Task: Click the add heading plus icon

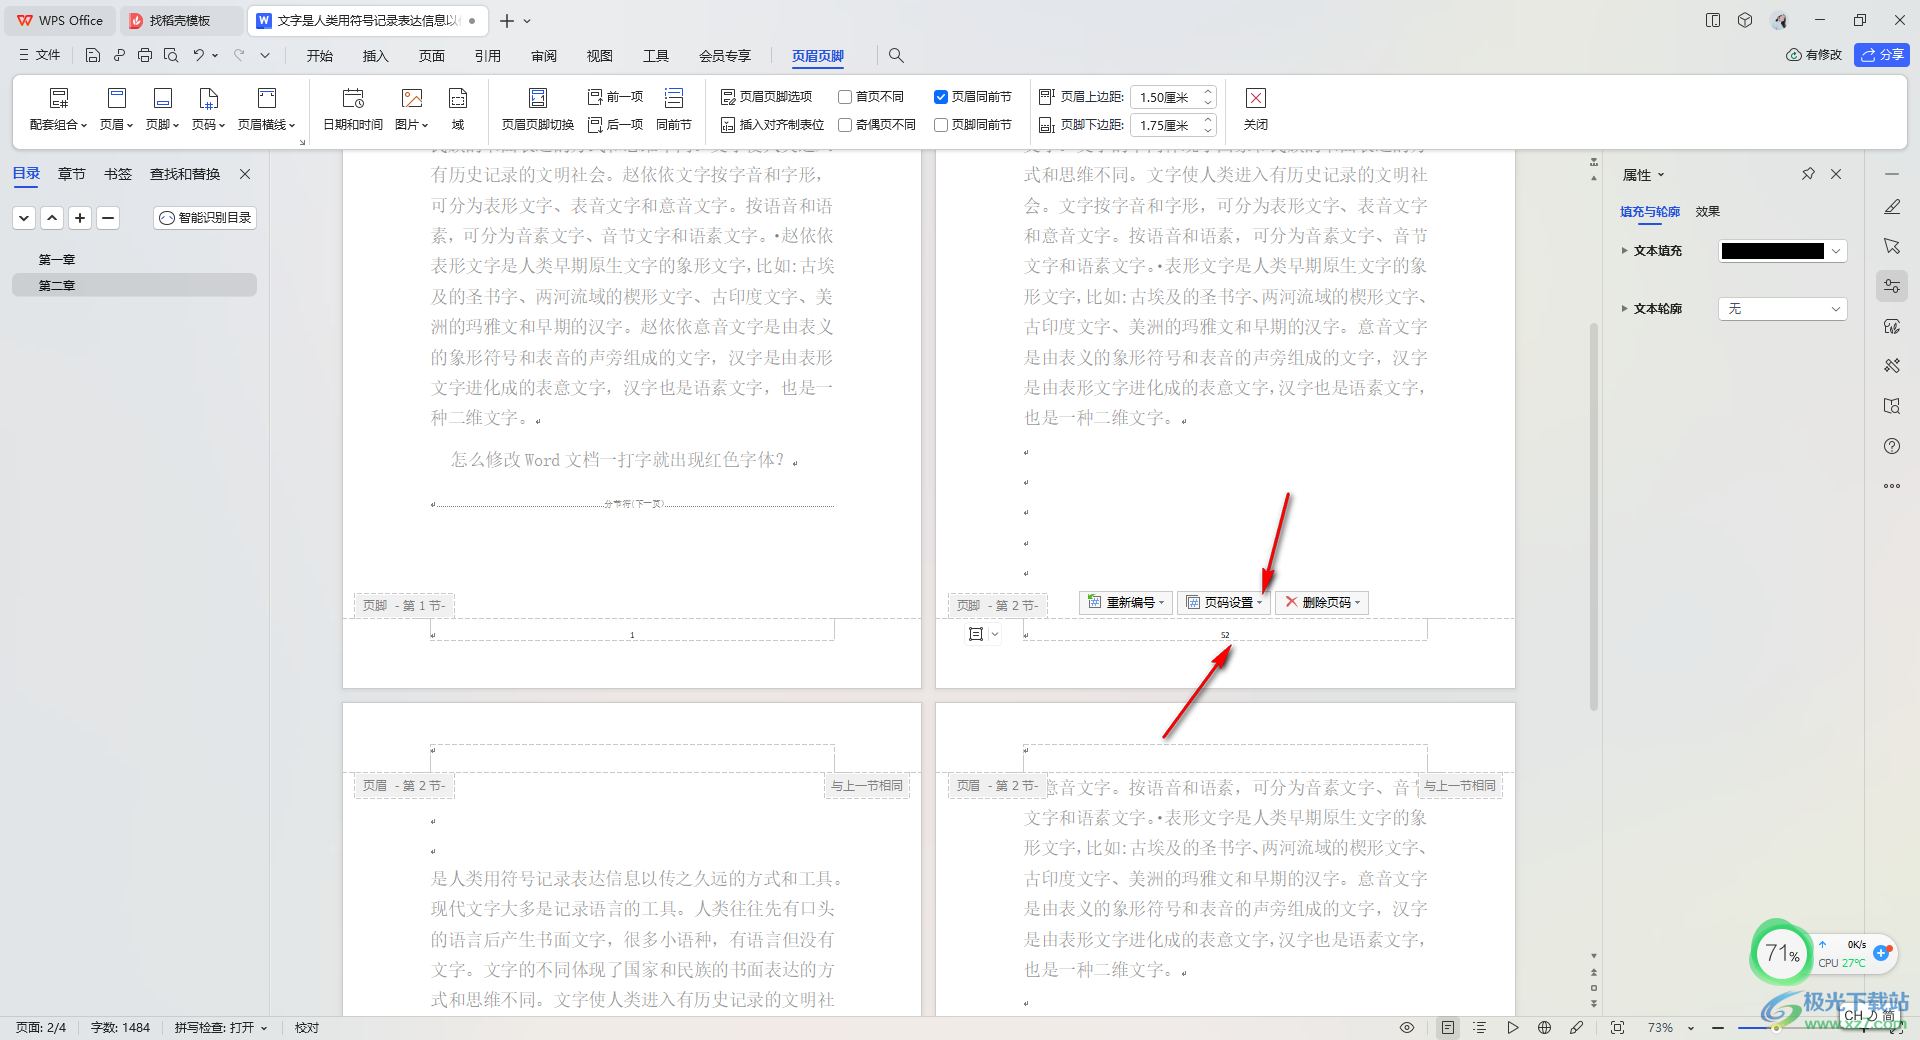Action: (x=80, y=217)
